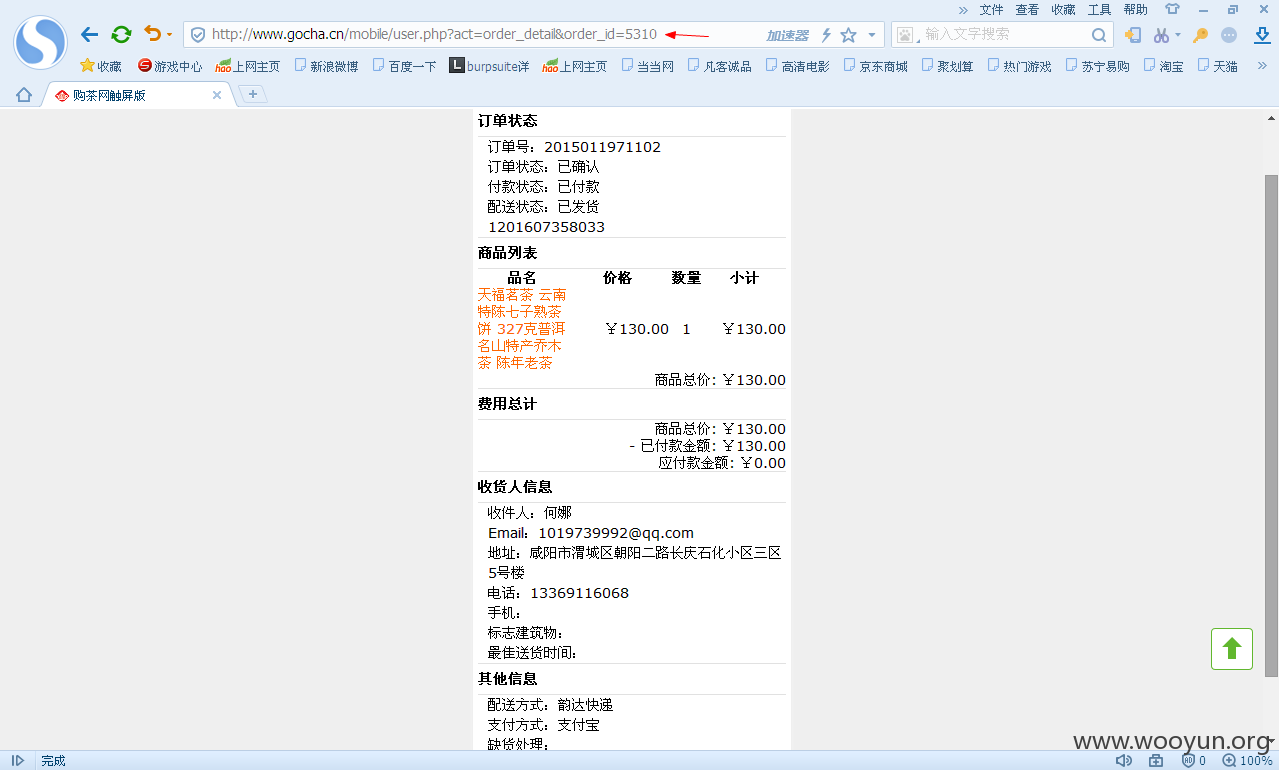Click the site security shield icon
1279x770 pixels.
(198, 35)
